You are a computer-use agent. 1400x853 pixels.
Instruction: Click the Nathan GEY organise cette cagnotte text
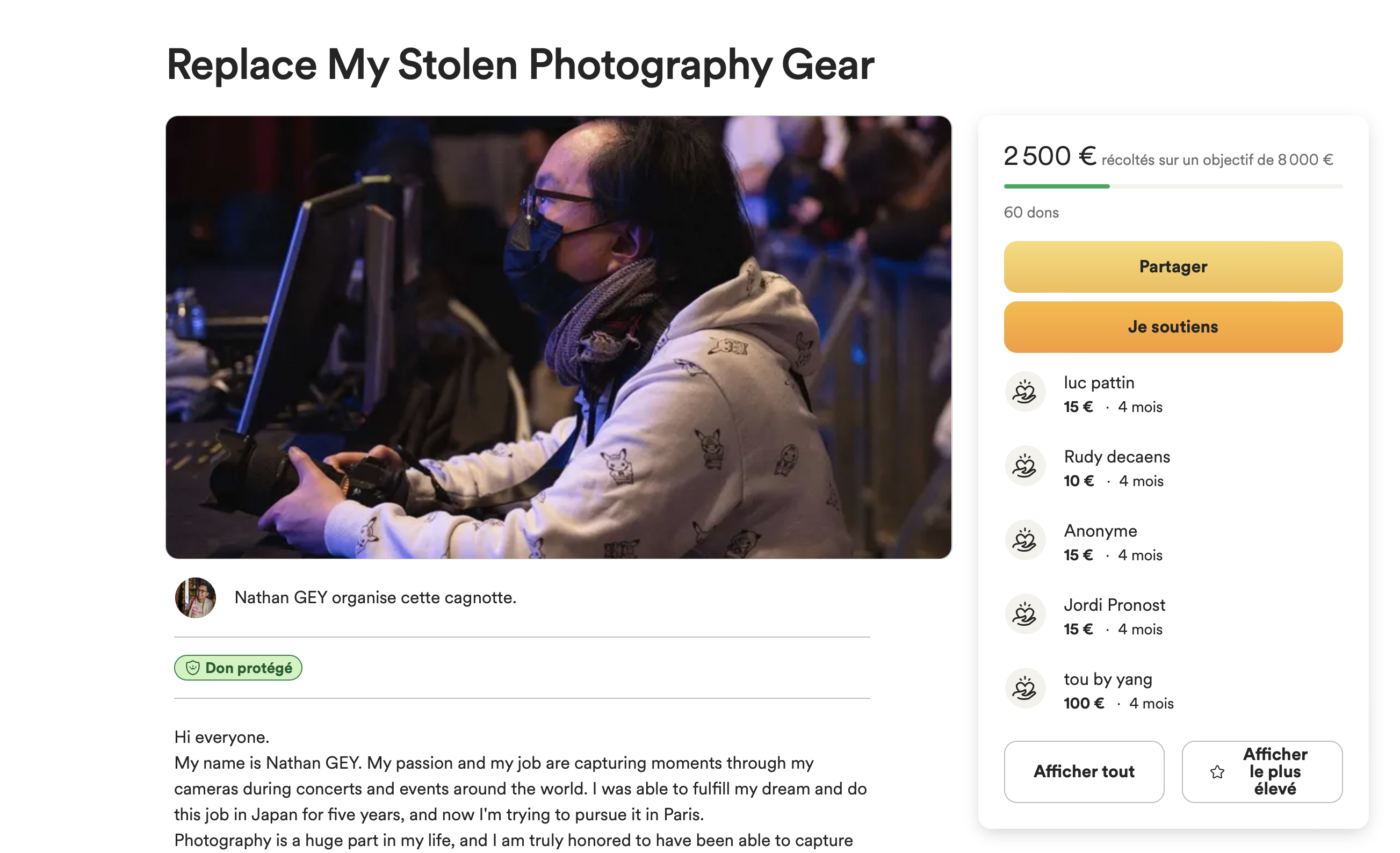click(375, 598)
